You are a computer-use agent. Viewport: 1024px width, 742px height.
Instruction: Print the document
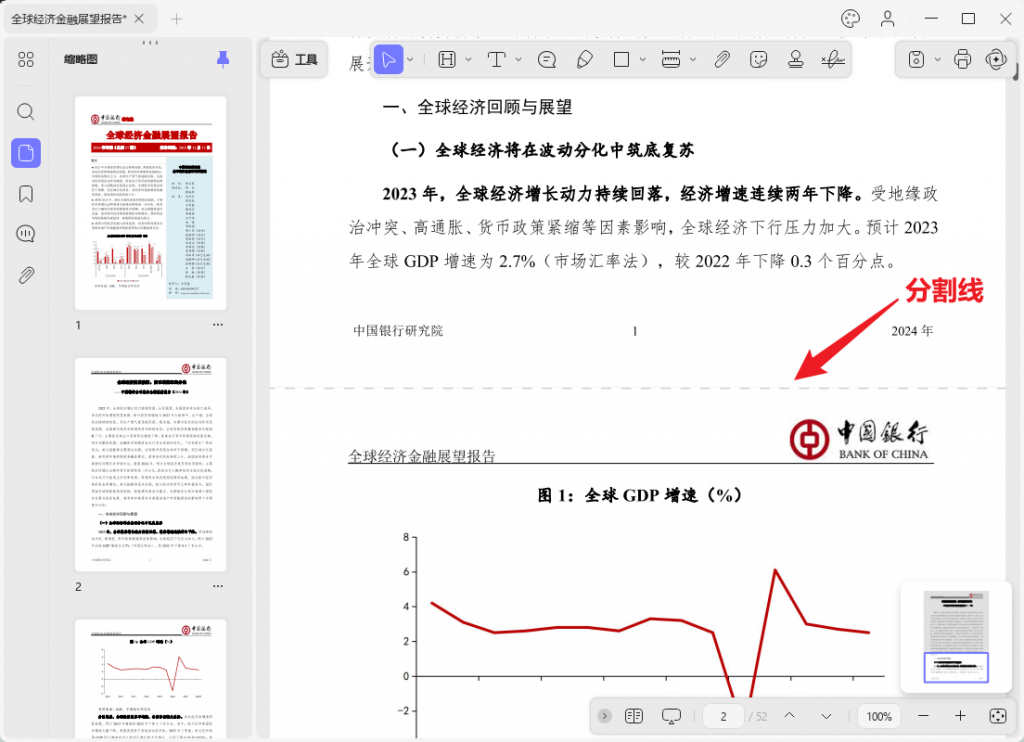point(963,59)
